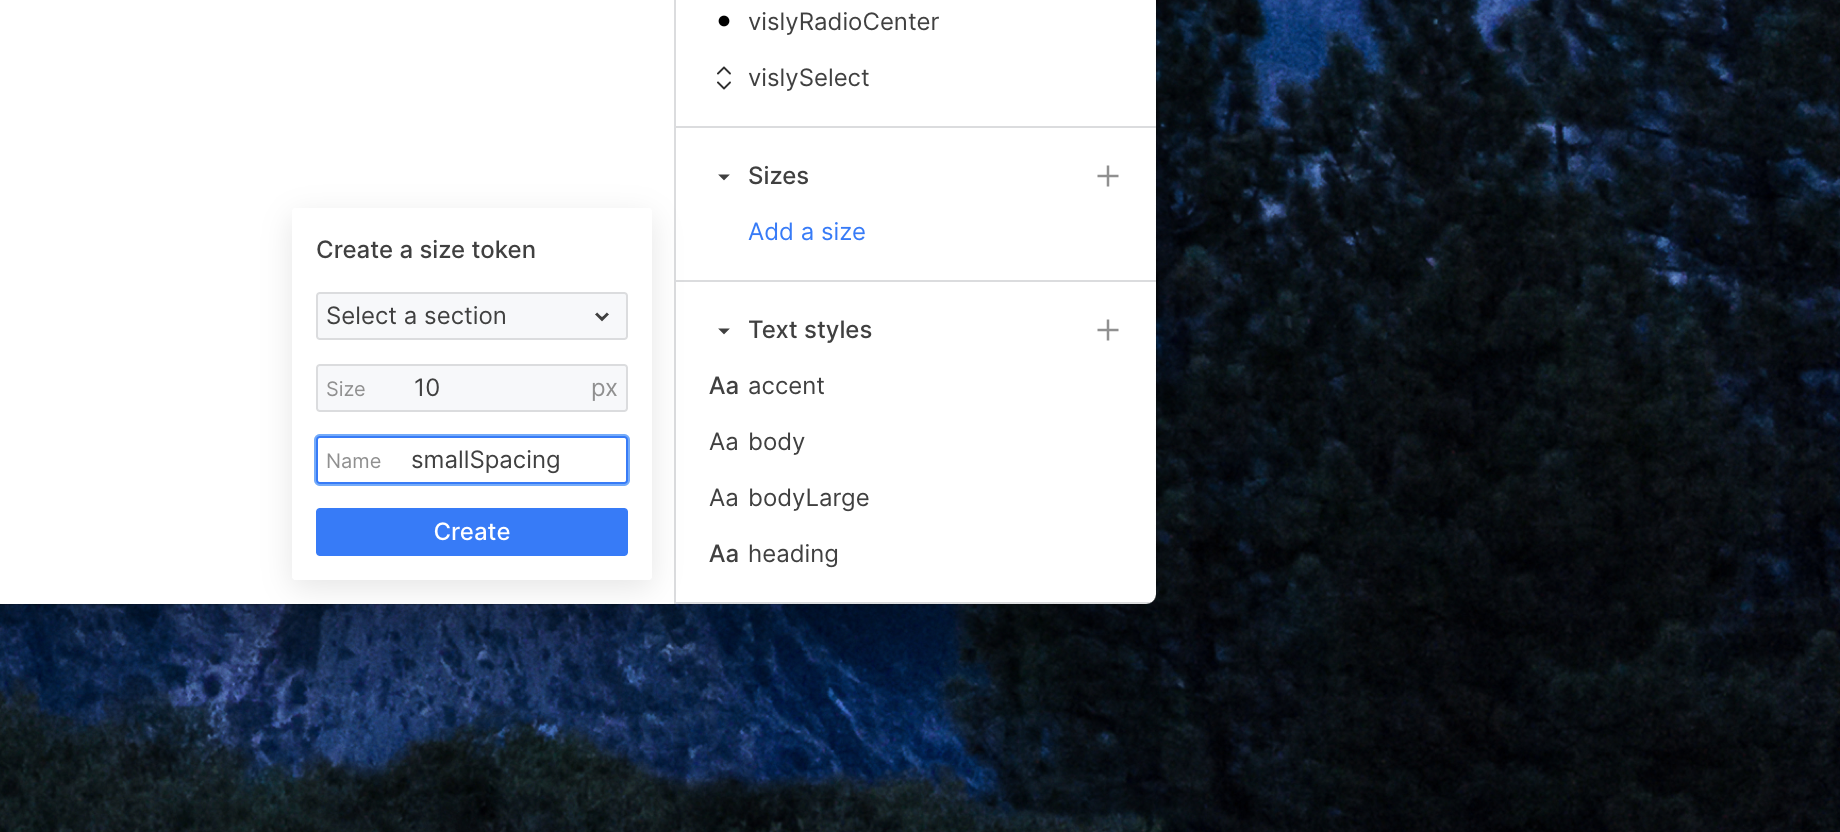Click the Name field containing smallSpacing
Image resolution: width=1840 pixels, height=832 pixels.
pyautogui.click(x=472, y=460)
